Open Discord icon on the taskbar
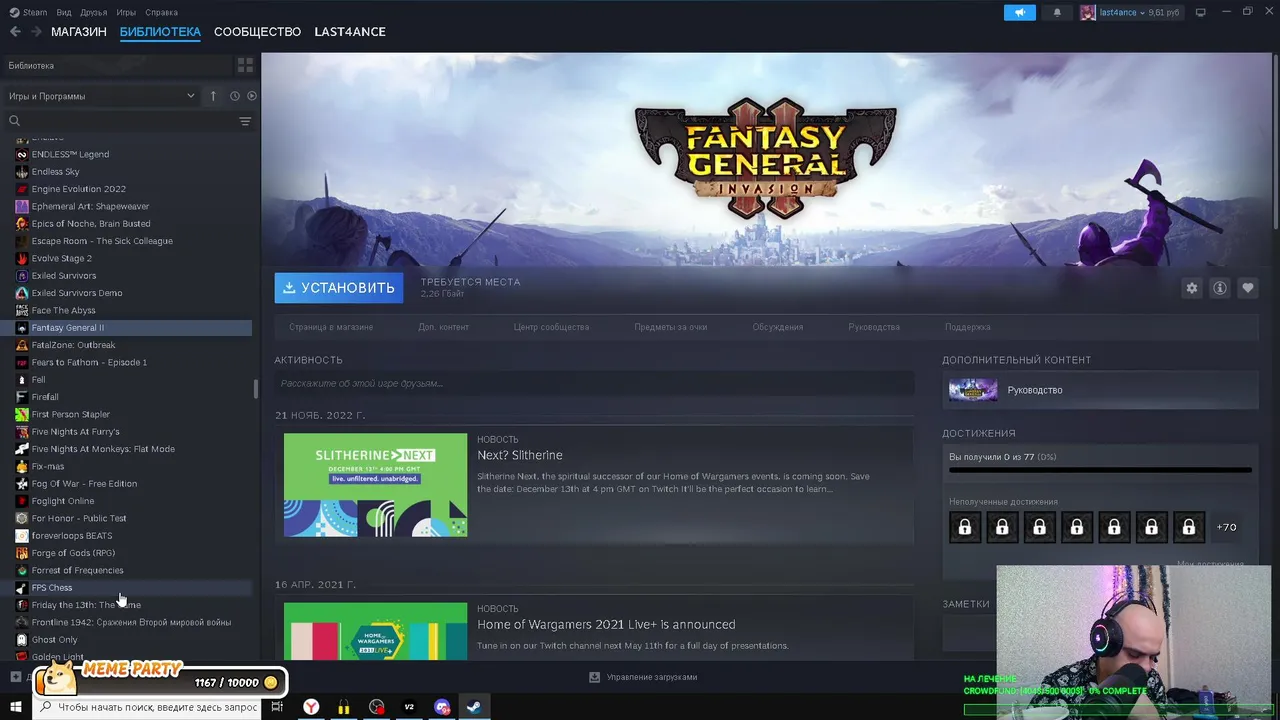This screenshot has height=720, width=1280. tap(442, 707)
